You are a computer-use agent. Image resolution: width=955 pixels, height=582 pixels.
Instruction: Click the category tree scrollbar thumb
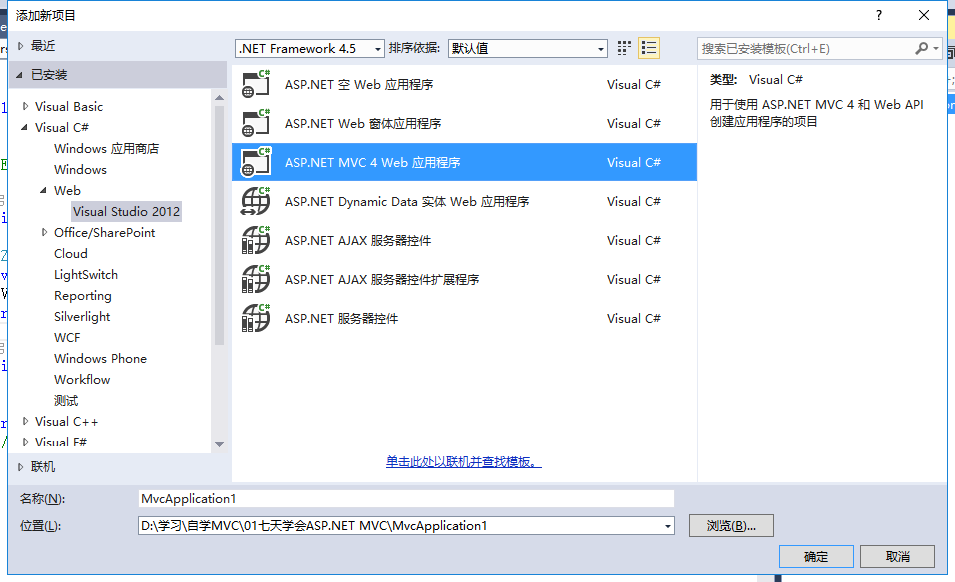click(219, 225)
